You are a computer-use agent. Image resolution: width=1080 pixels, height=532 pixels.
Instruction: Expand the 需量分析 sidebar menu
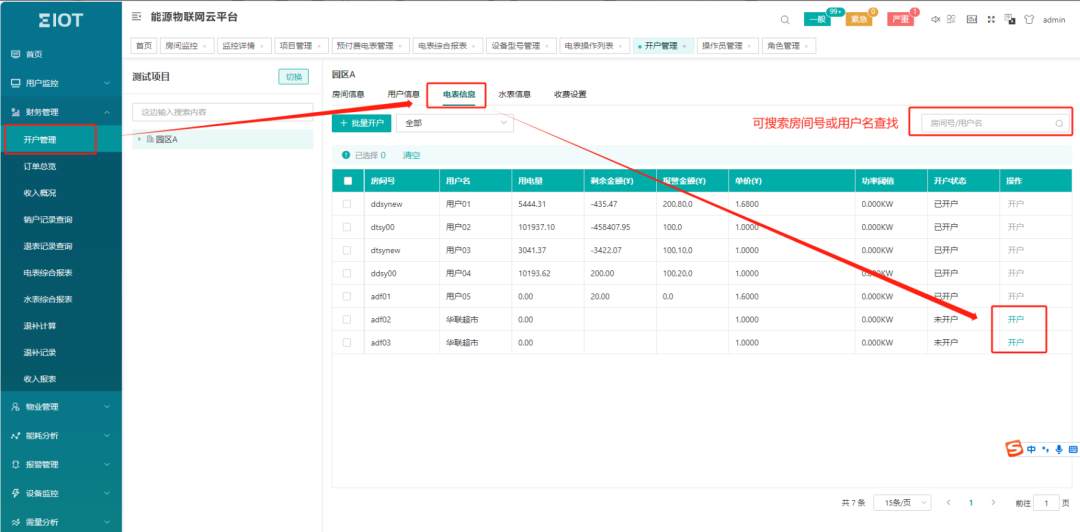pos(61,522)
